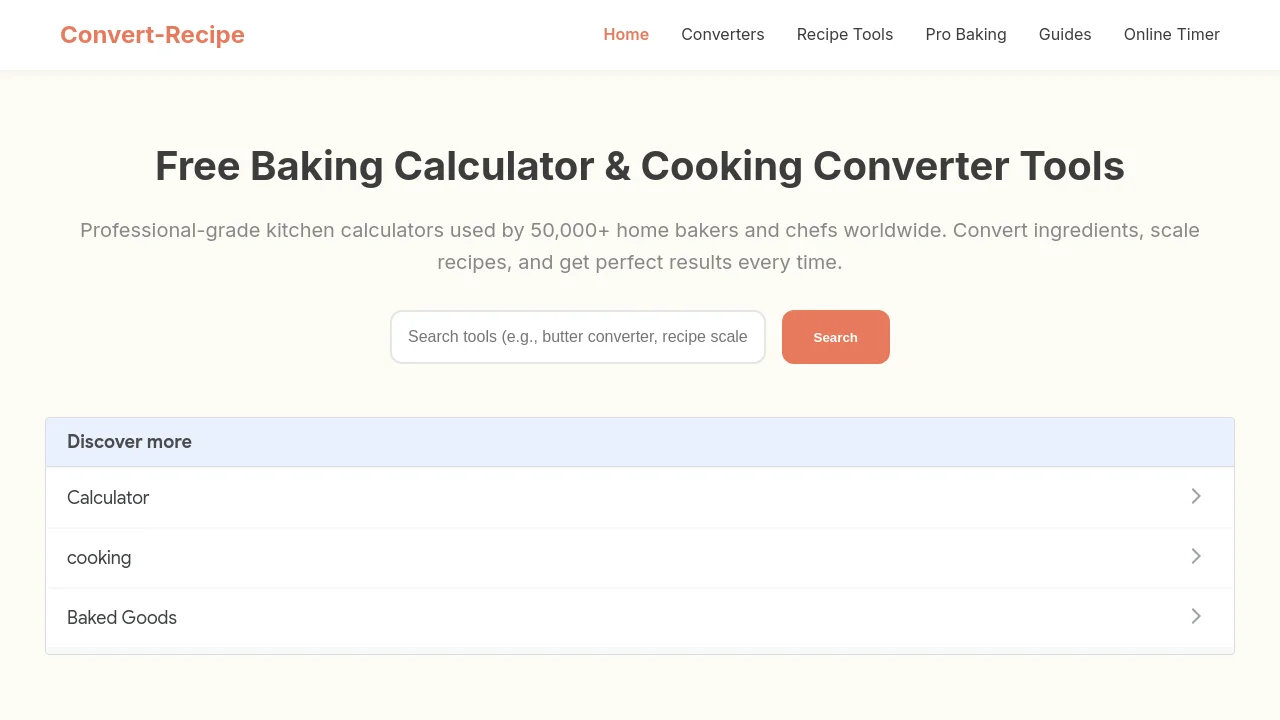Open the Guides nav link

[x=1065, y=35]
